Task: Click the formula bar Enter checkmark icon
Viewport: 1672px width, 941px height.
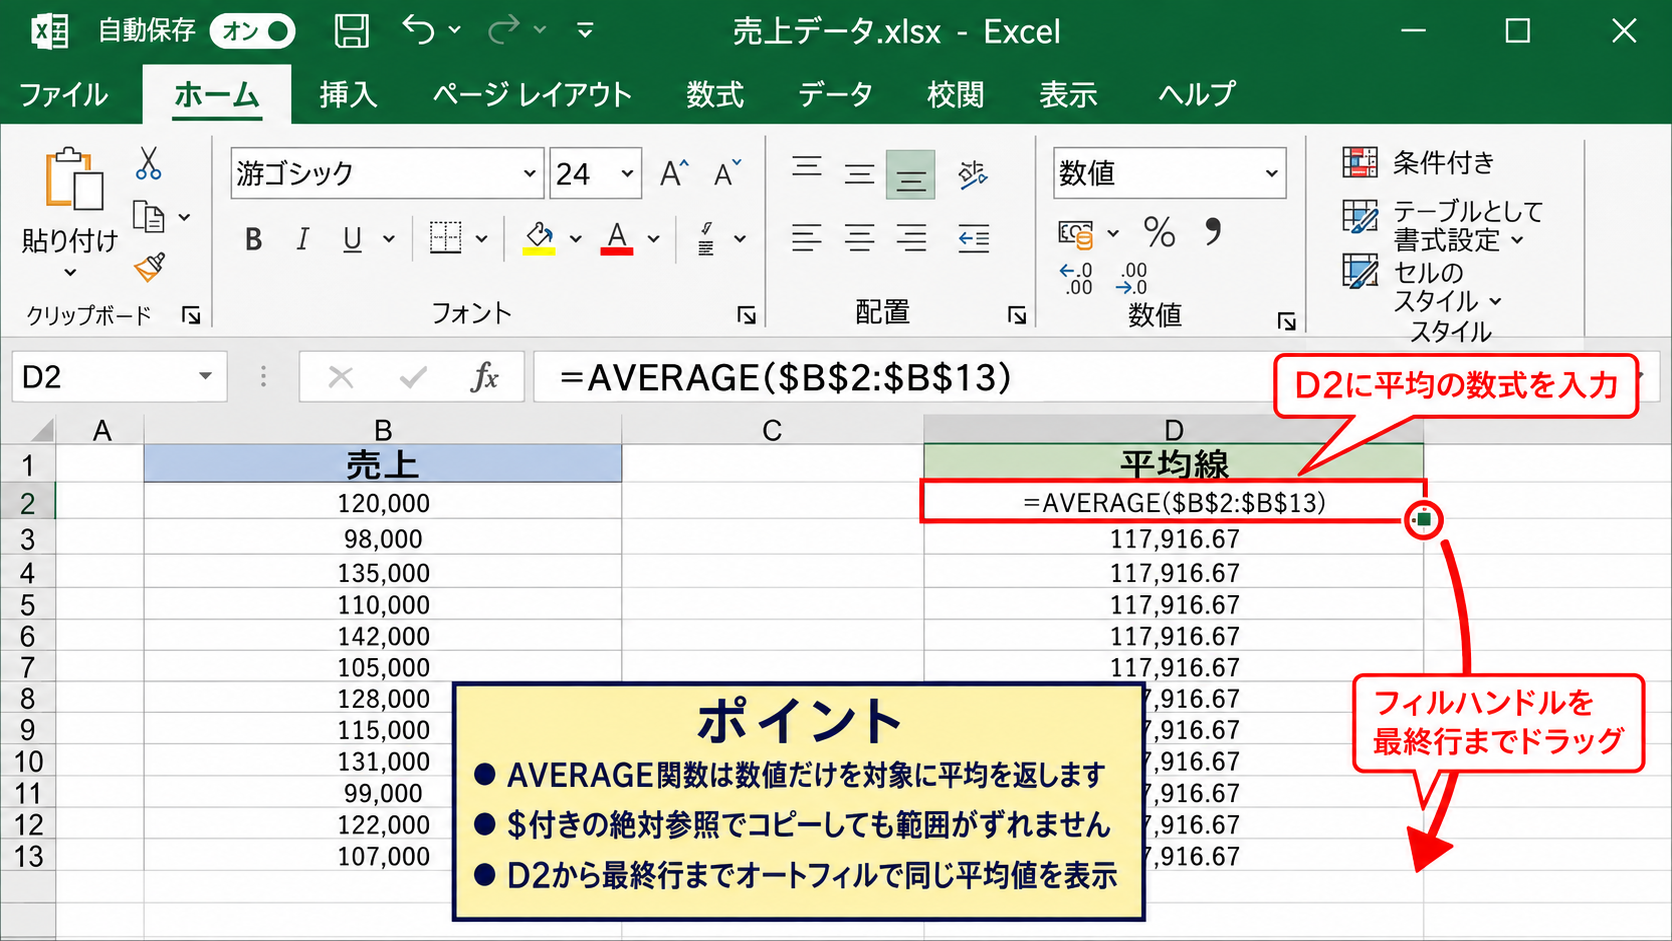Action: tap(412, 377)
